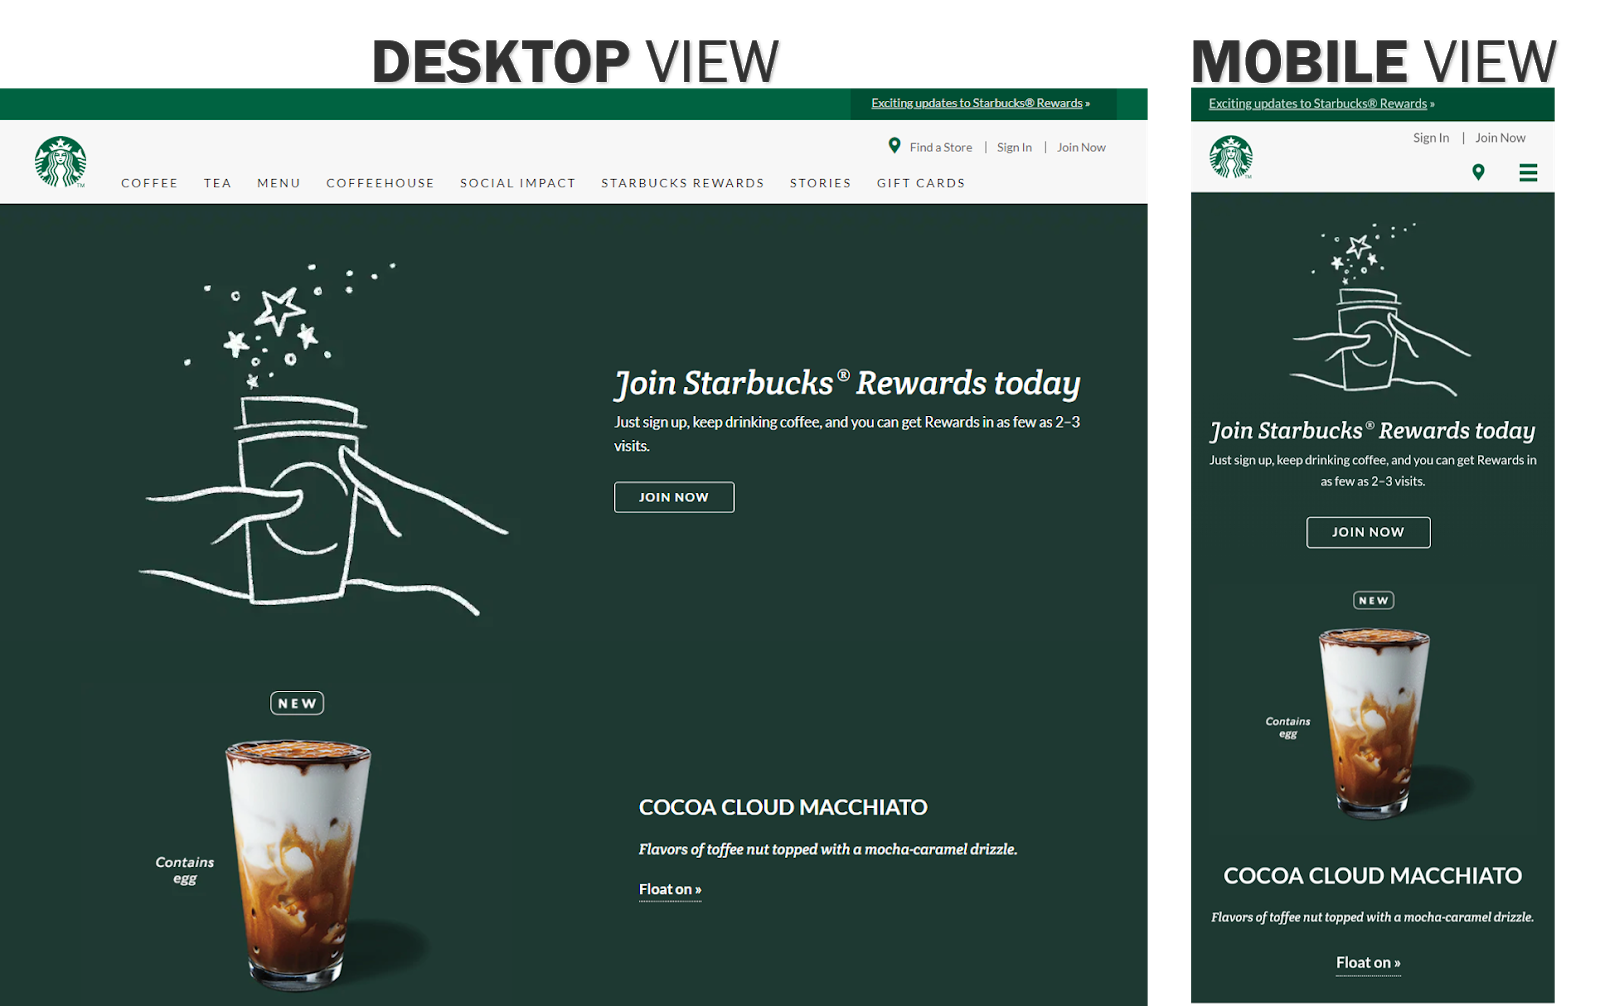The width and height of the screenshot is (1600, 1006).
Task: Tap the hand-and-cup illustration in mobile view
Action: tap(1380, 308)
